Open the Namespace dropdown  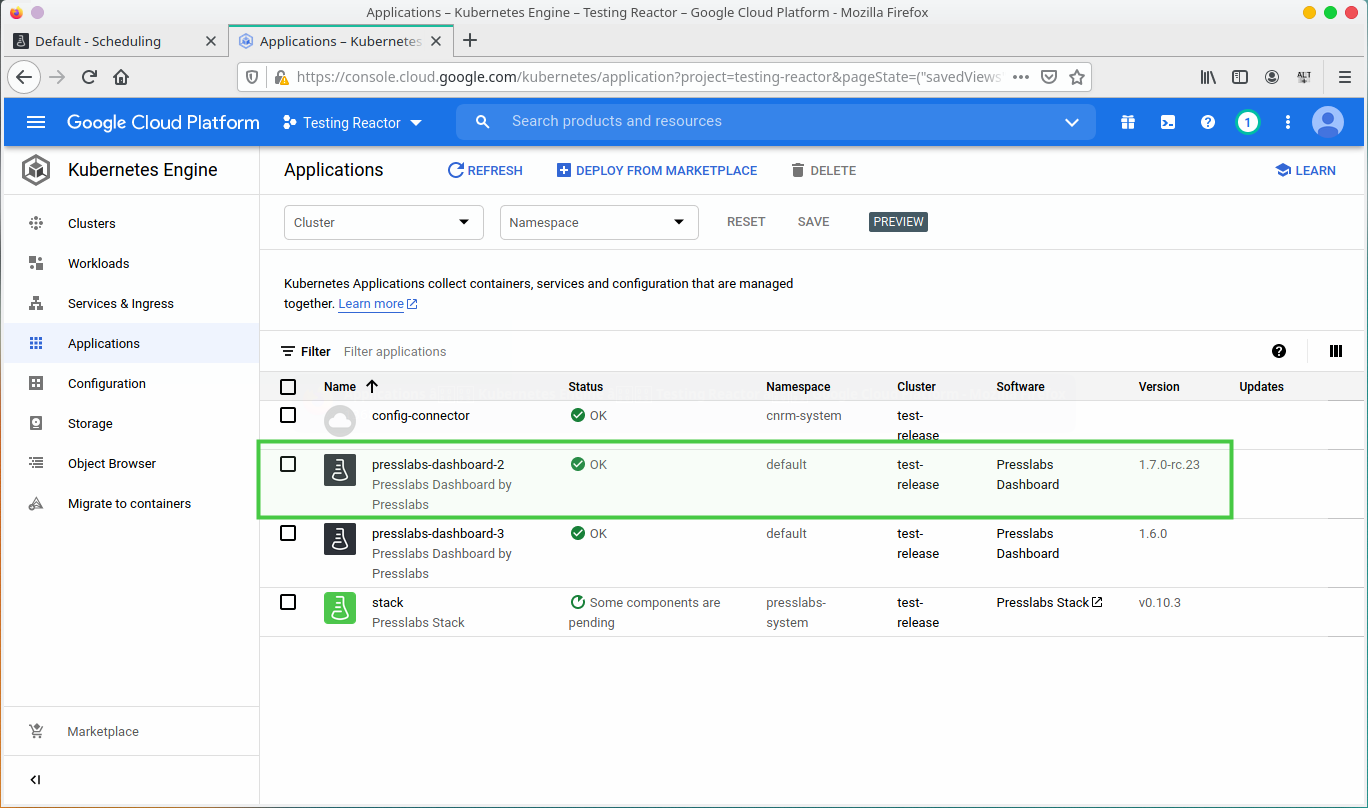click(x=598, y=222)
